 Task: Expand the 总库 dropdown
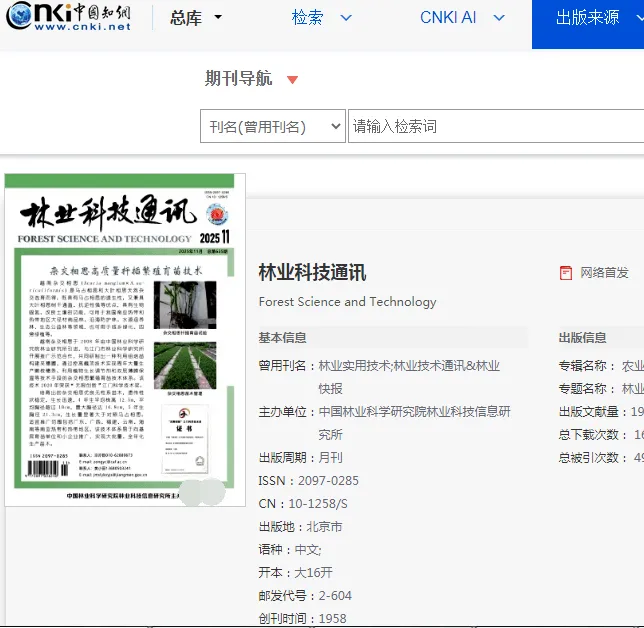pyautogui.click(x=196, y=18)
